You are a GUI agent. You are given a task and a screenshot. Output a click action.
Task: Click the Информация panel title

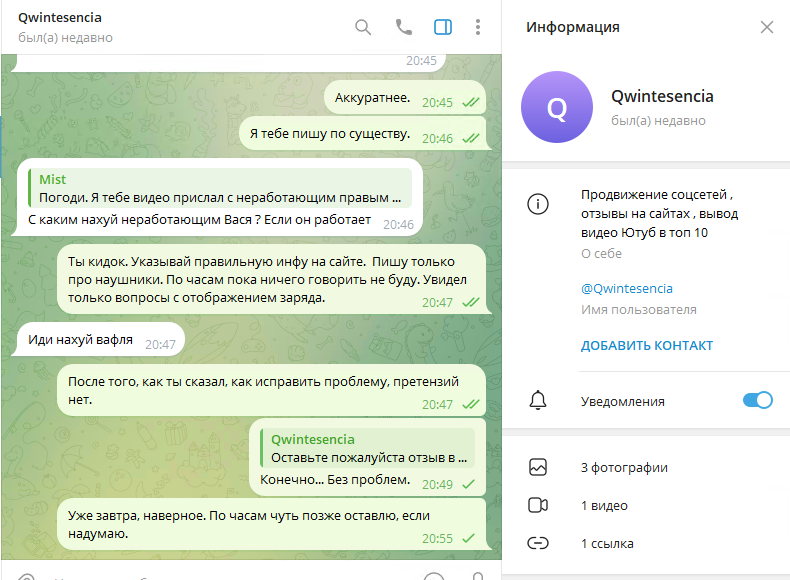[573, 27]
